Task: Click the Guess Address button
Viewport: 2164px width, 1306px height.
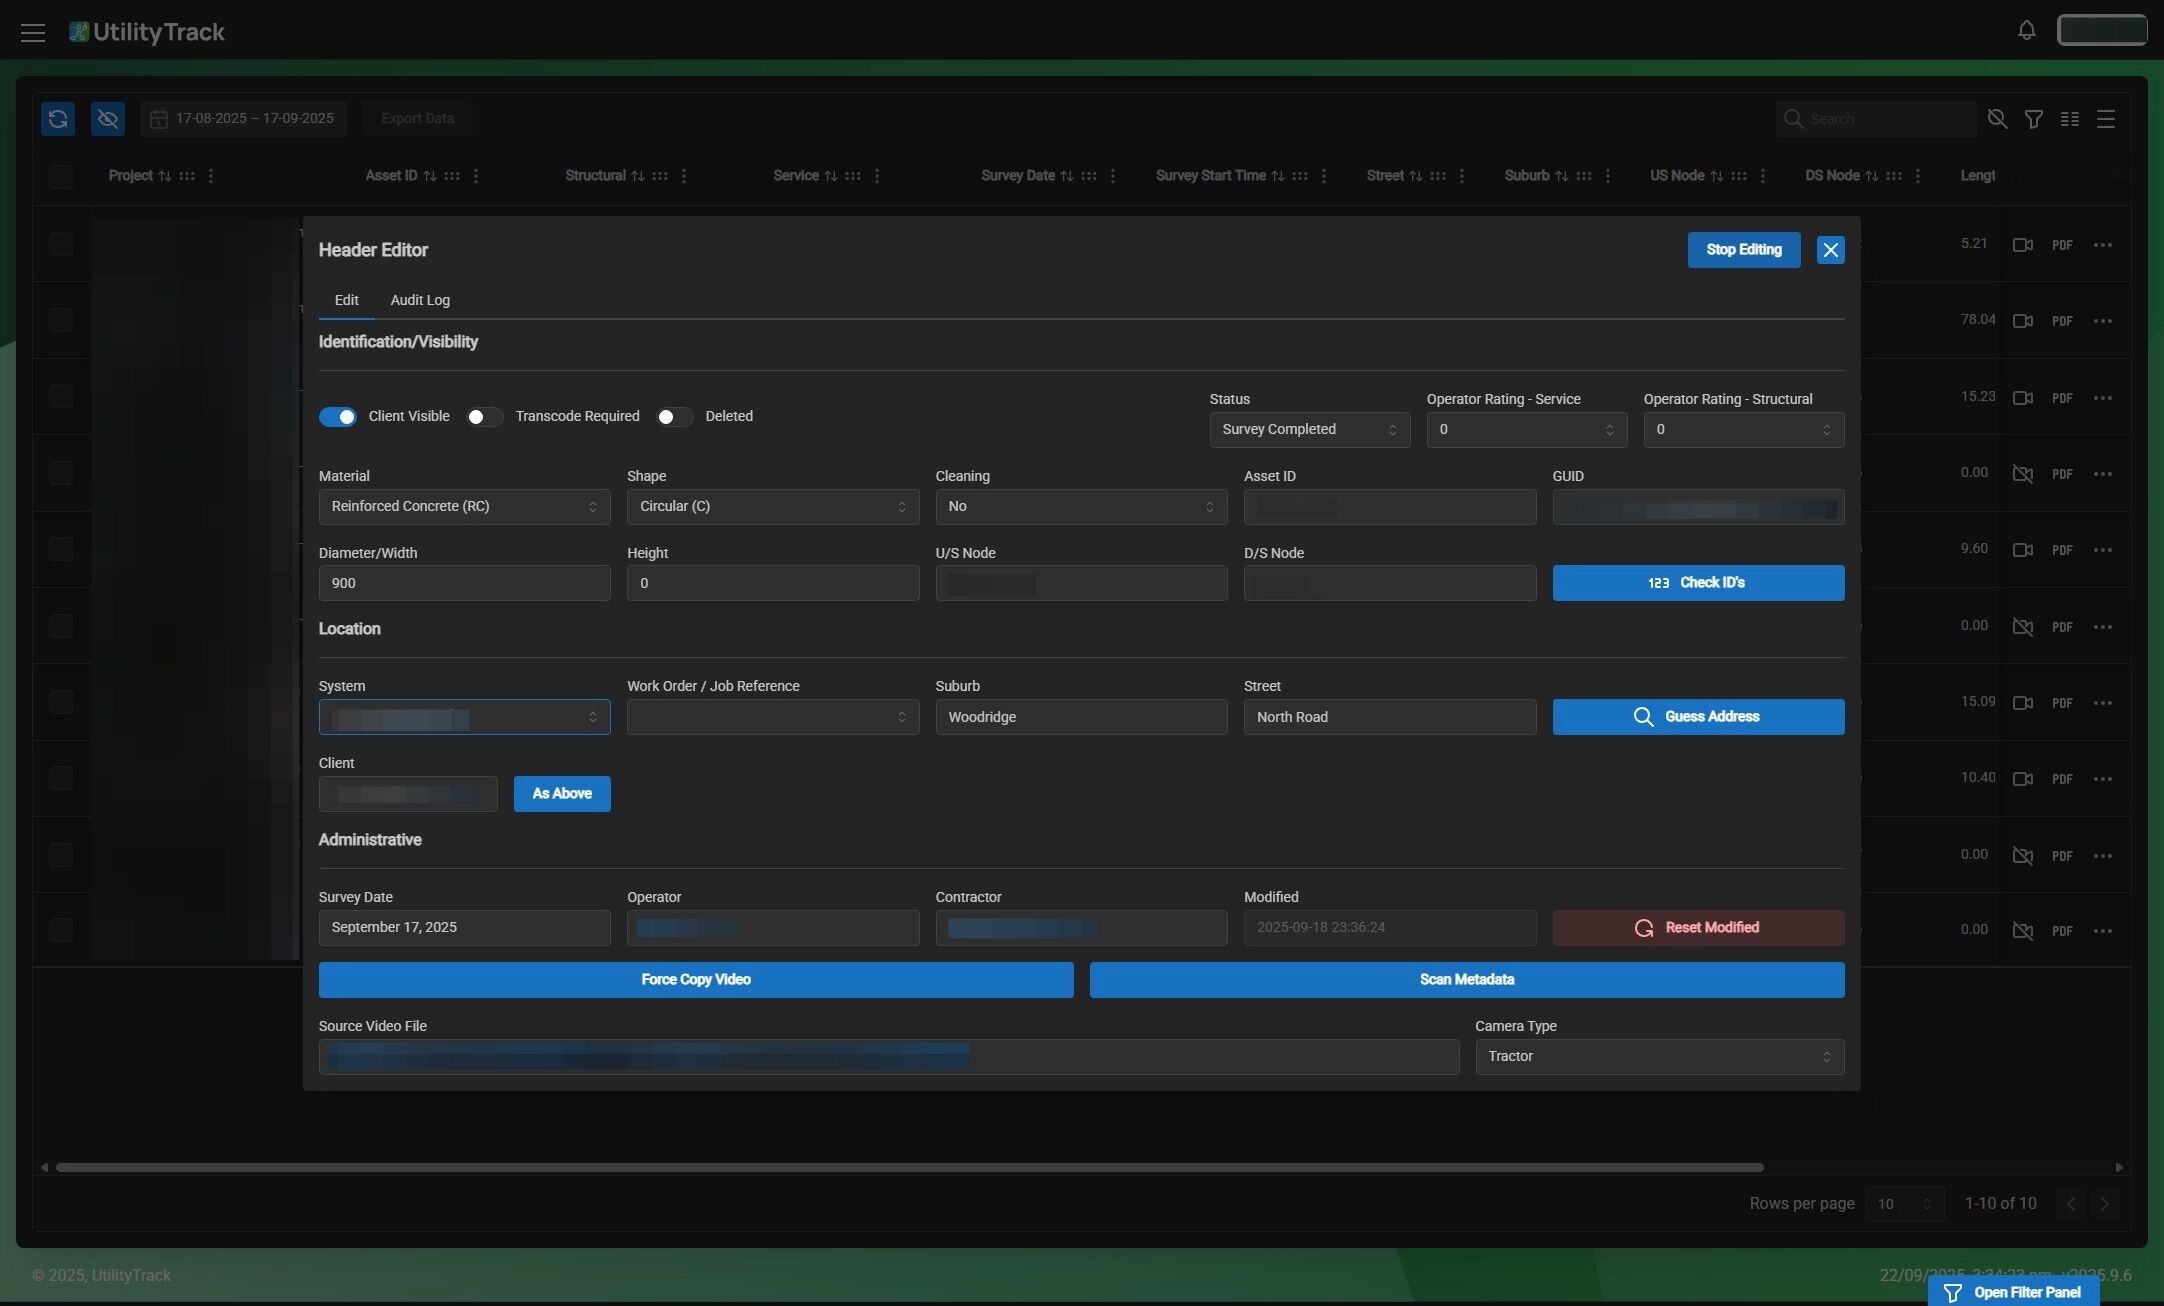Action: (x=1698, y=717)
